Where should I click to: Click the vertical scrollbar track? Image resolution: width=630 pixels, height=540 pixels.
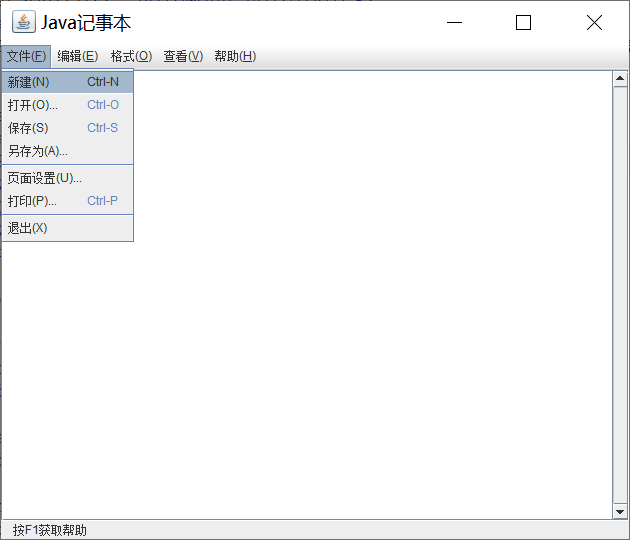pos(620,295)
